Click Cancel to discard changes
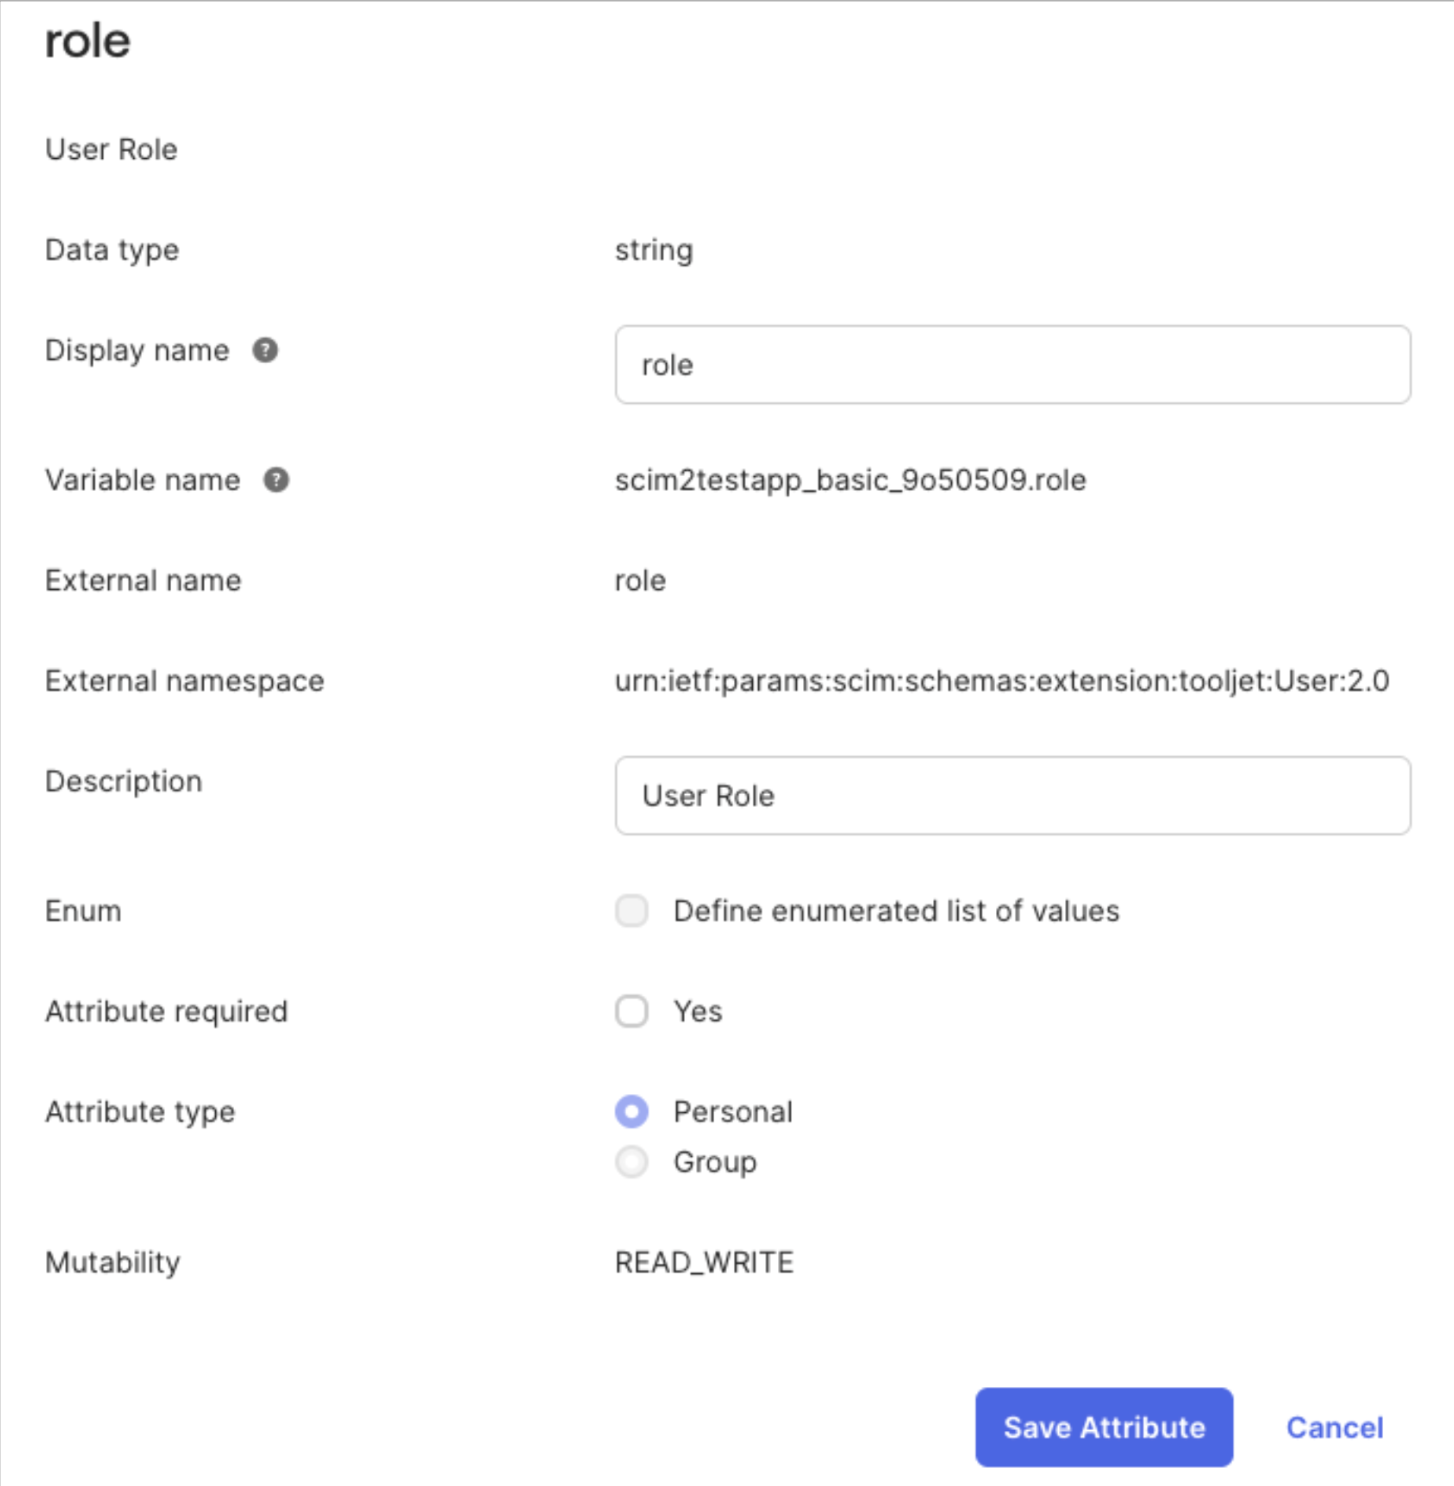 1334,1427
